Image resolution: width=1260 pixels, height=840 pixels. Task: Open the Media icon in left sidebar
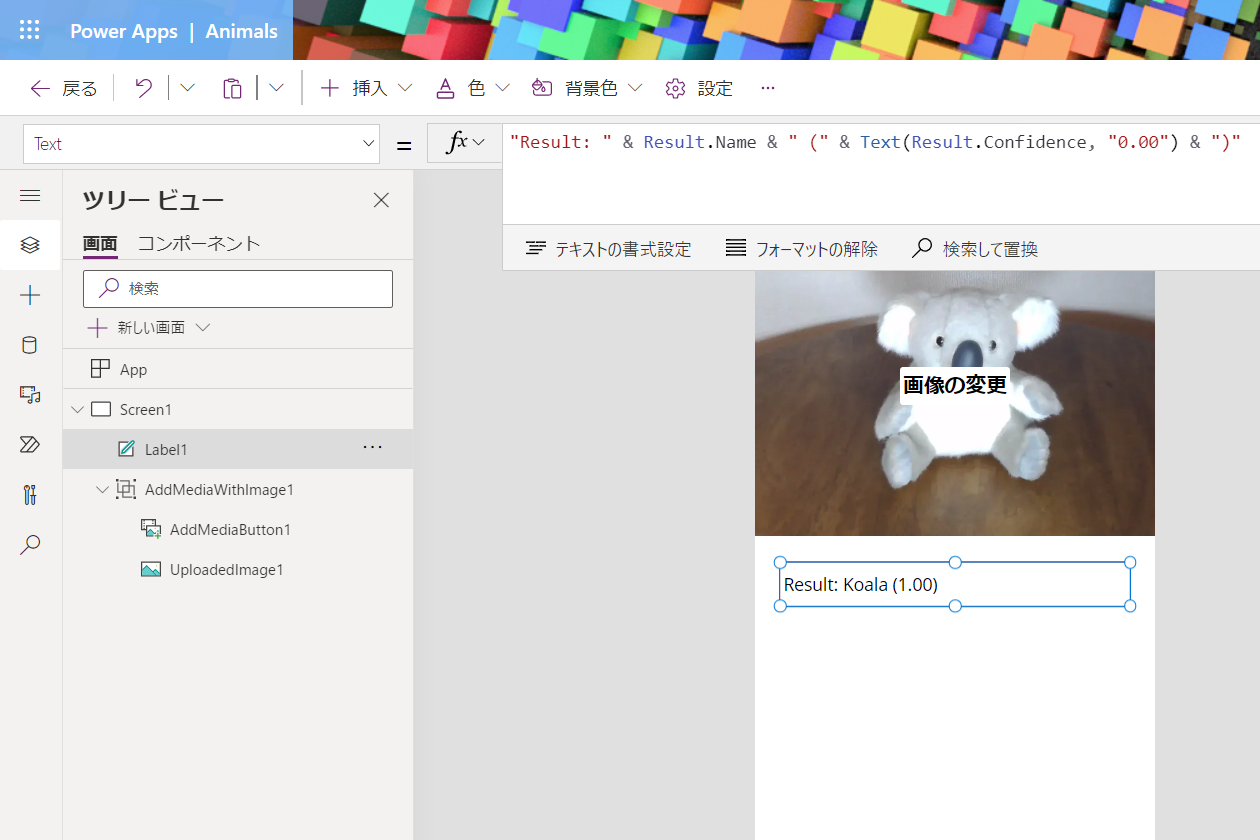[x=30, y=395]
